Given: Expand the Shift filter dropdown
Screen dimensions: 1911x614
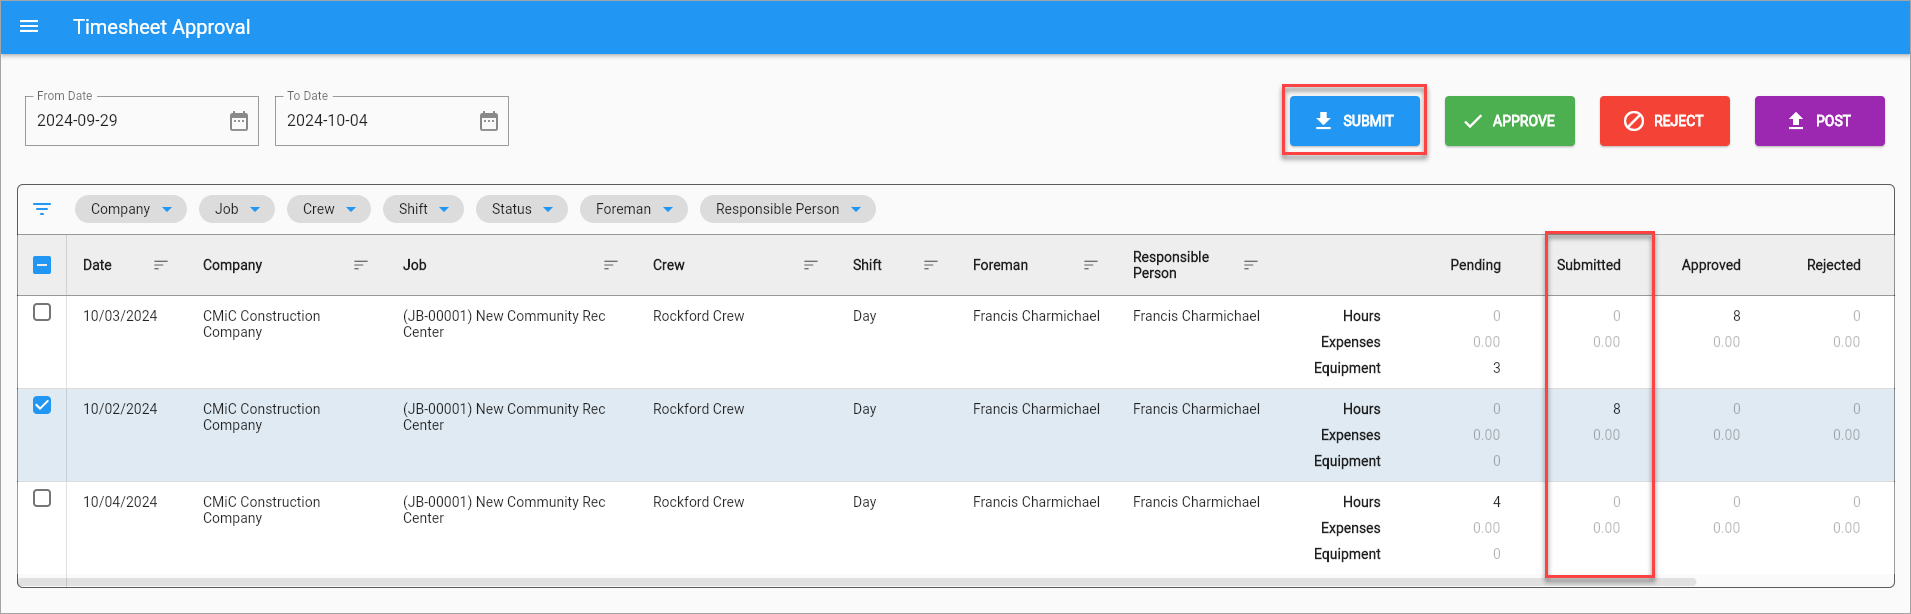Looking at the screenshot, I should click(423, 209).
